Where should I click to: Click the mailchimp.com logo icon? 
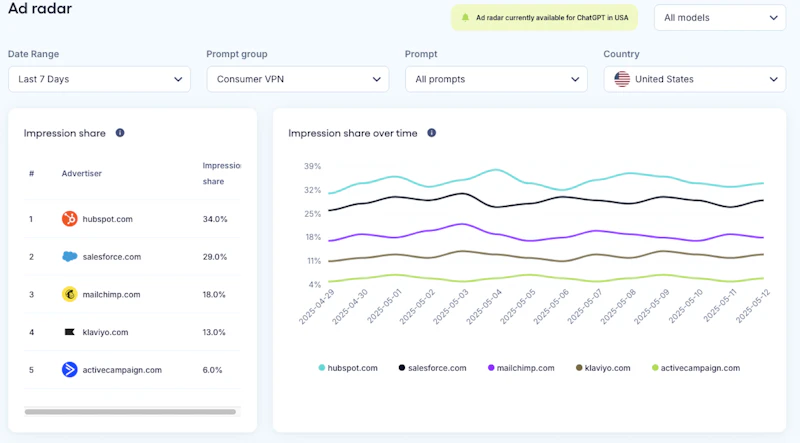(x=69, y=294)
